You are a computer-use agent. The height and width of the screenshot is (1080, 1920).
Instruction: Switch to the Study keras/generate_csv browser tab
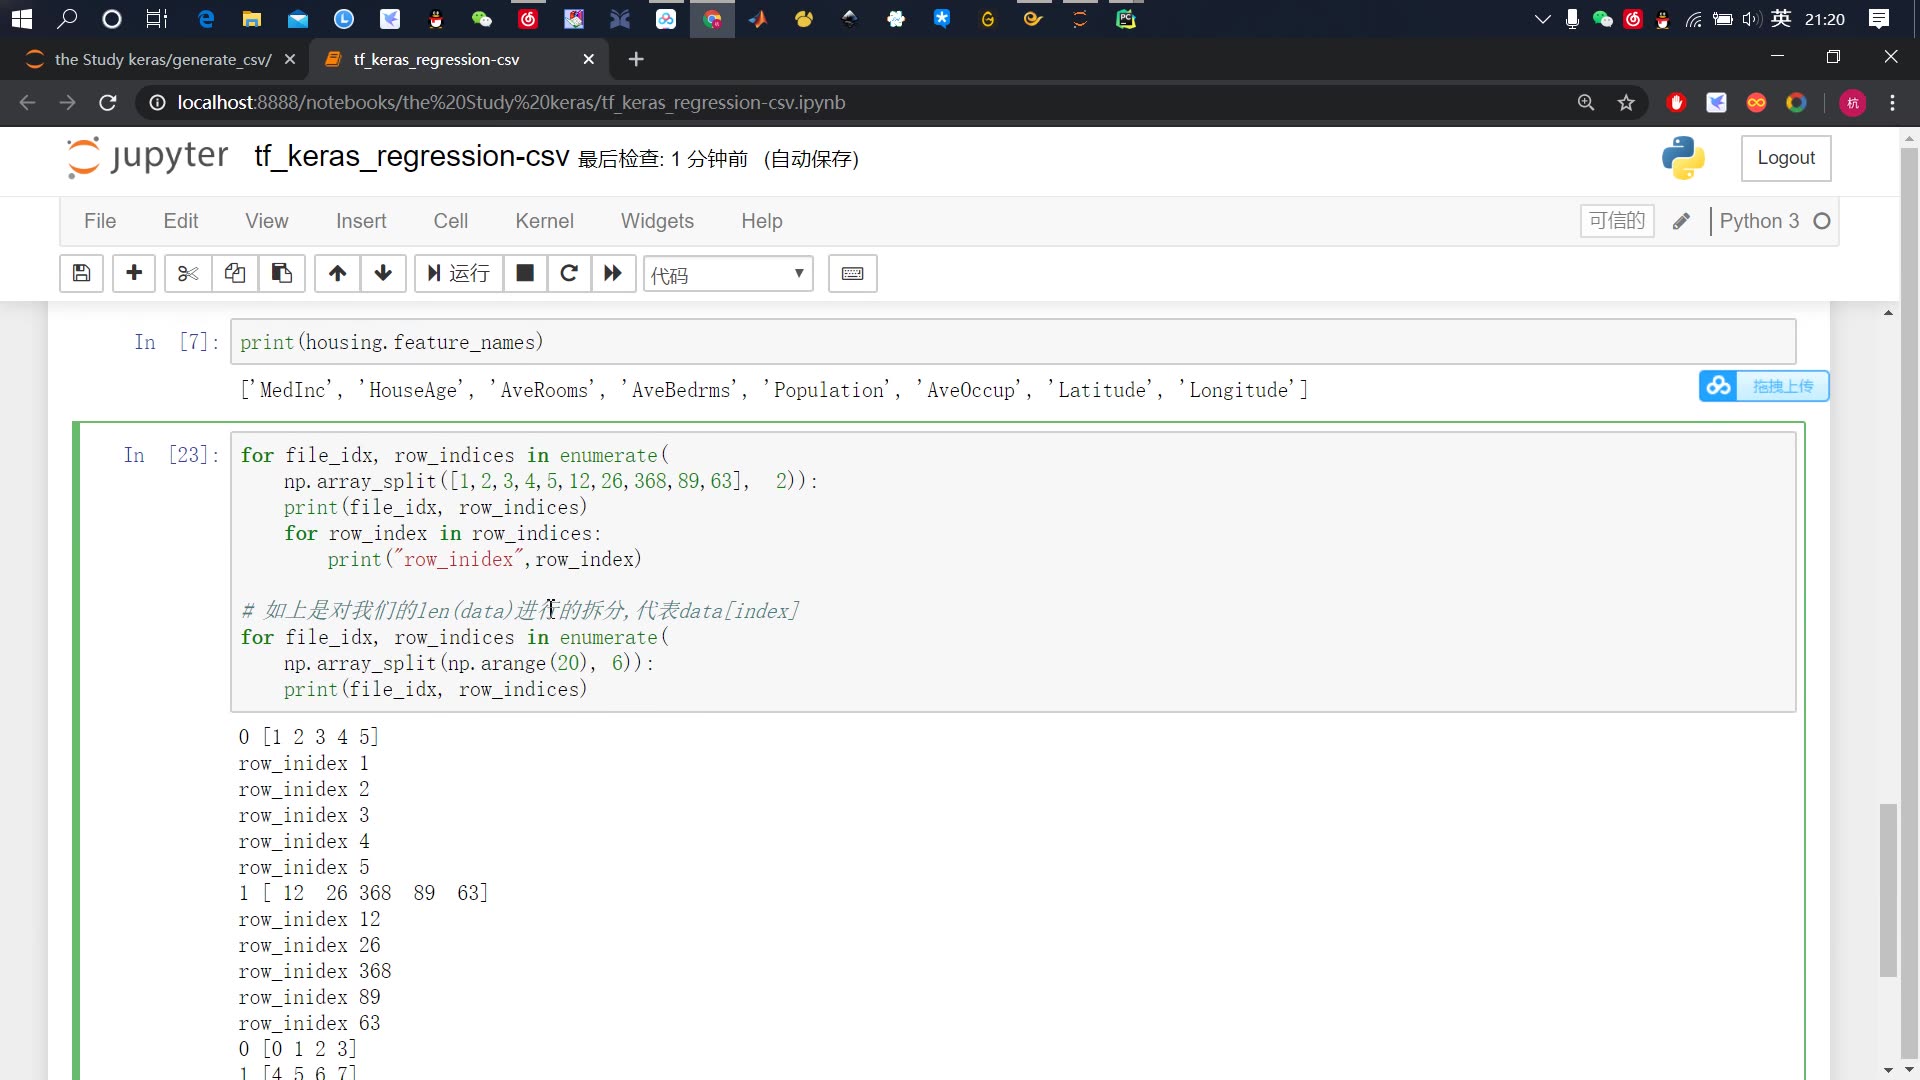(x=162, y=60)
